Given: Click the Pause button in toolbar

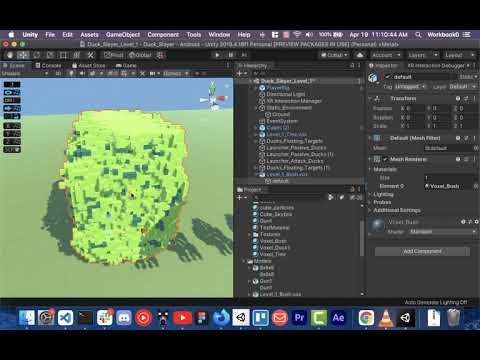Looking at the screenshot, I should 231,55.
